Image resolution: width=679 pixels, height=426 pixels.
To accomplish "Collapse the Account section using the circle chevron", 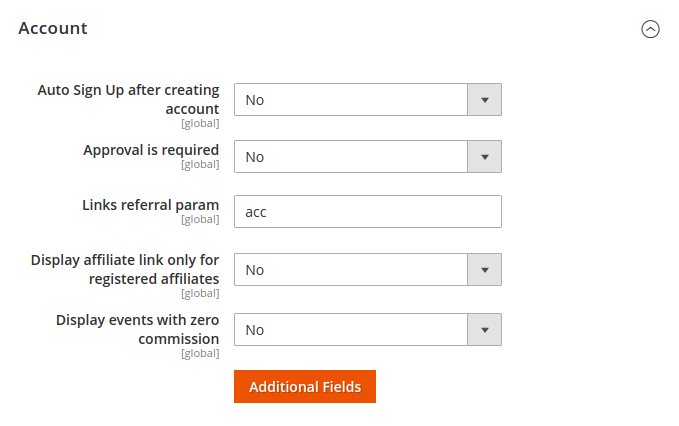I will (x=650, y=29).
